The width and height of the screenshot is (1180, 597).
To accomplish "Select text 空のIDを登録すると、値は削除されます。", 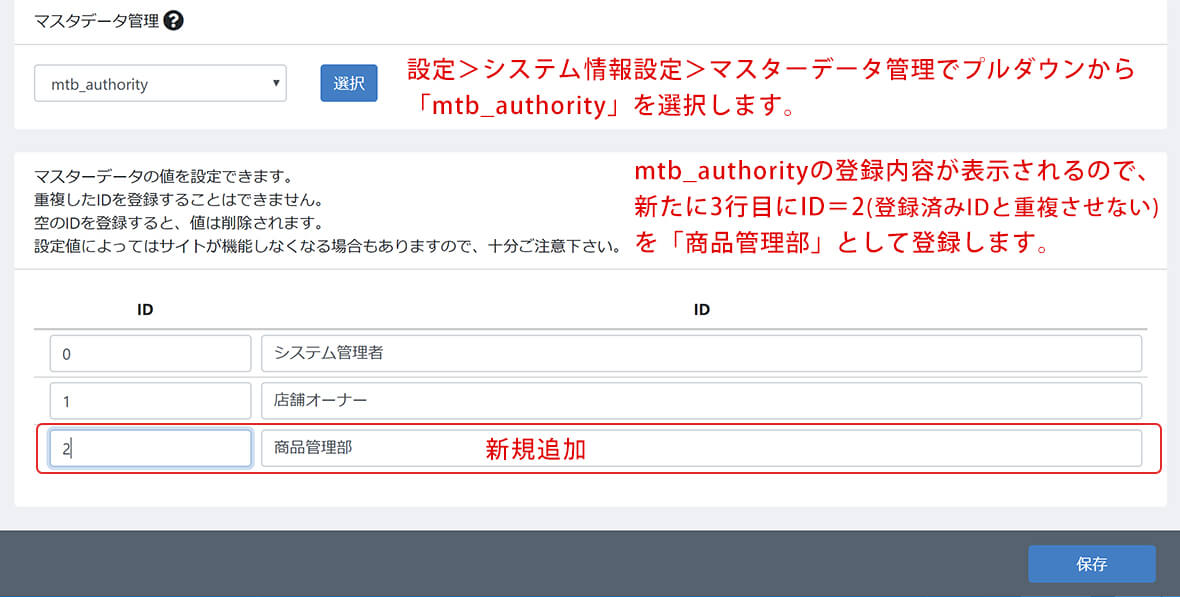I will (178, 223).
